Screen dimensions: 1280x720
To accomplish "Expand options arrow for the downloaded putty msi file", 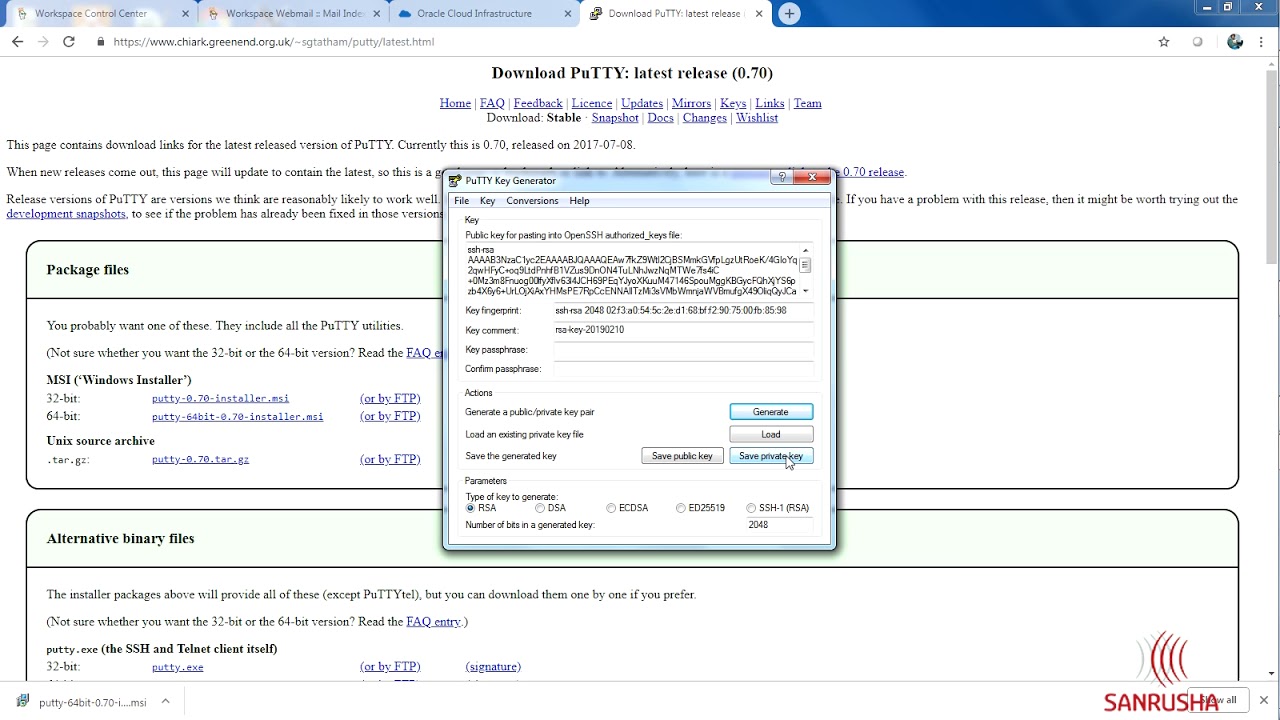I will tap(165, 702).
